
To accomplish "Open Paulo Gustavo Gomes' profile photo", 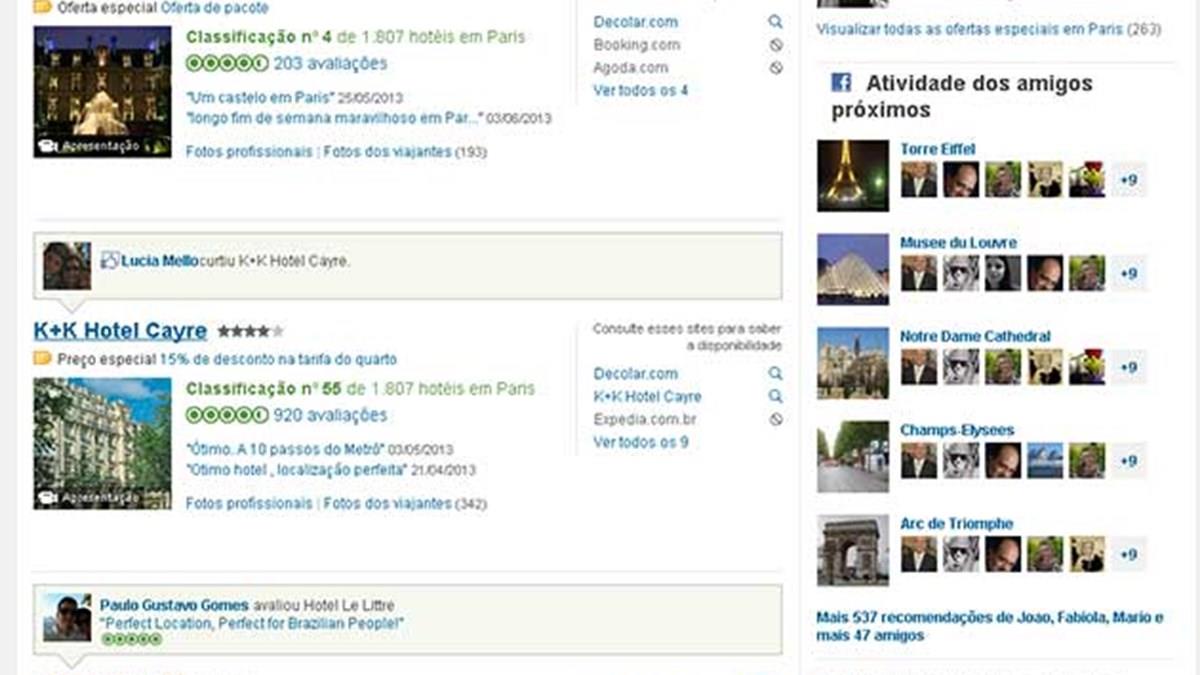I will point(67,617).
